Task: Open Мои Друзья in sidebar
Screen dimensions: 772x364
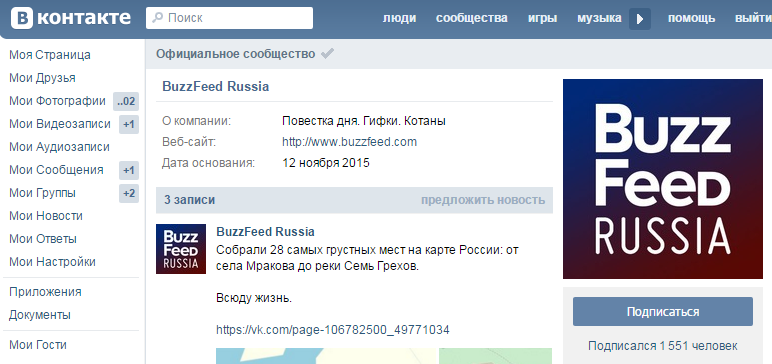Action: 42,78
